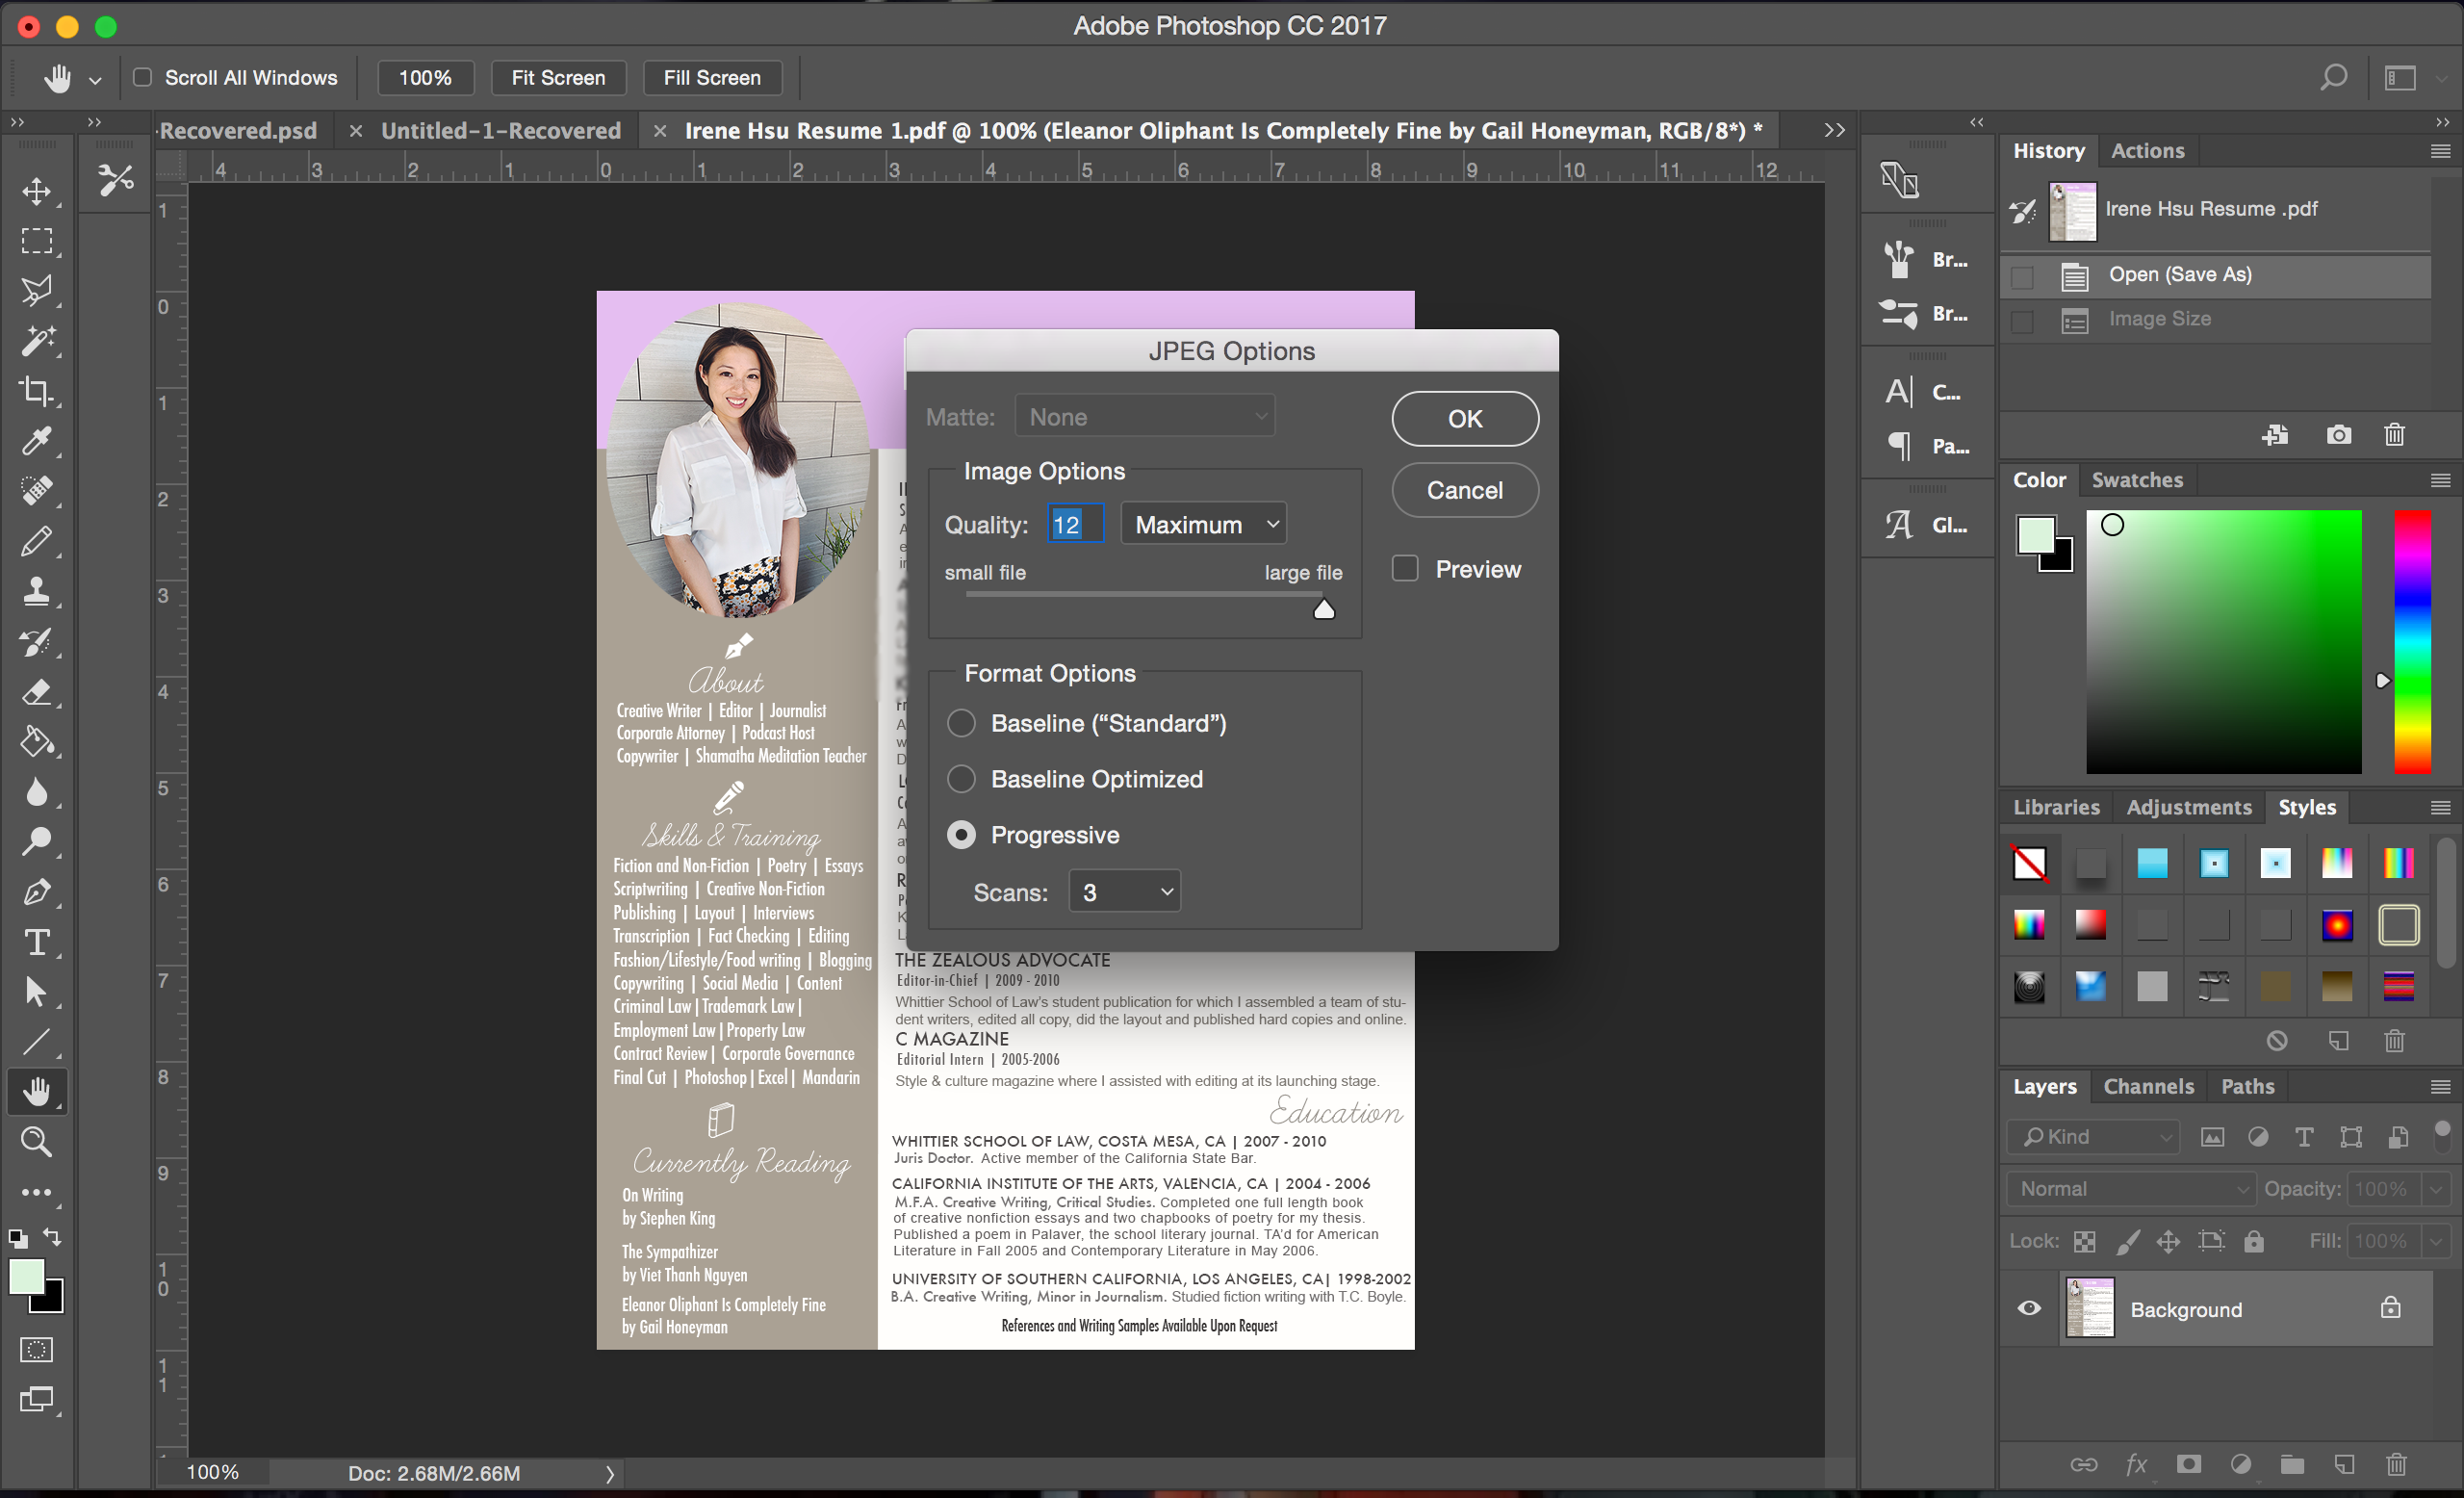Select the Line tool
Image resolution: width=2464 pixels, height=1498 pixels.
point(37,1042)
